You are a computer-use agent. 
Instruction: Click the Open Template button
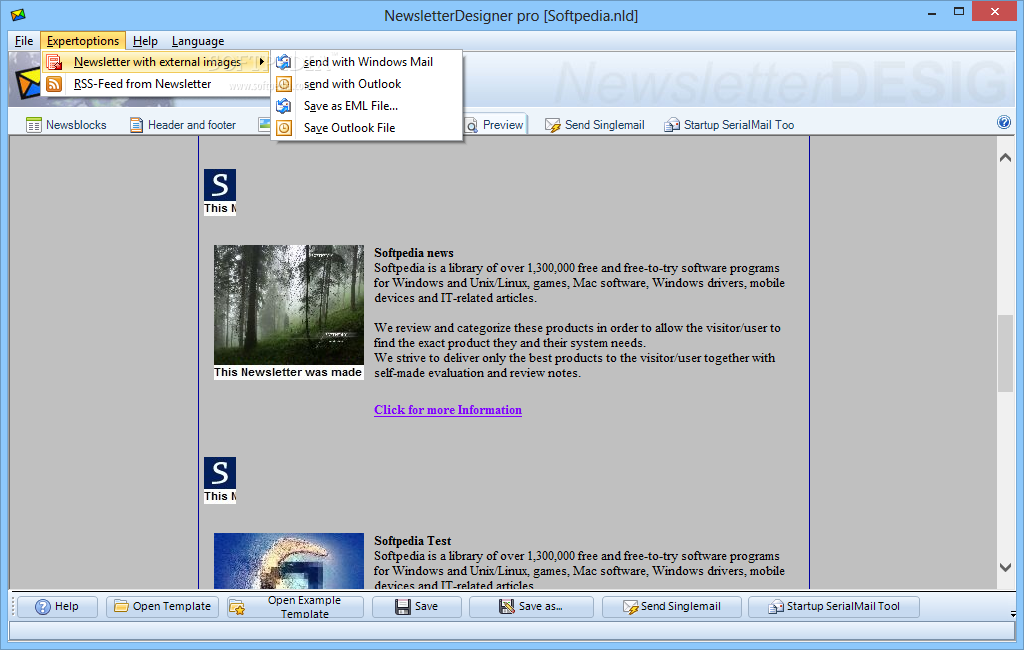(x=163, y=607)
